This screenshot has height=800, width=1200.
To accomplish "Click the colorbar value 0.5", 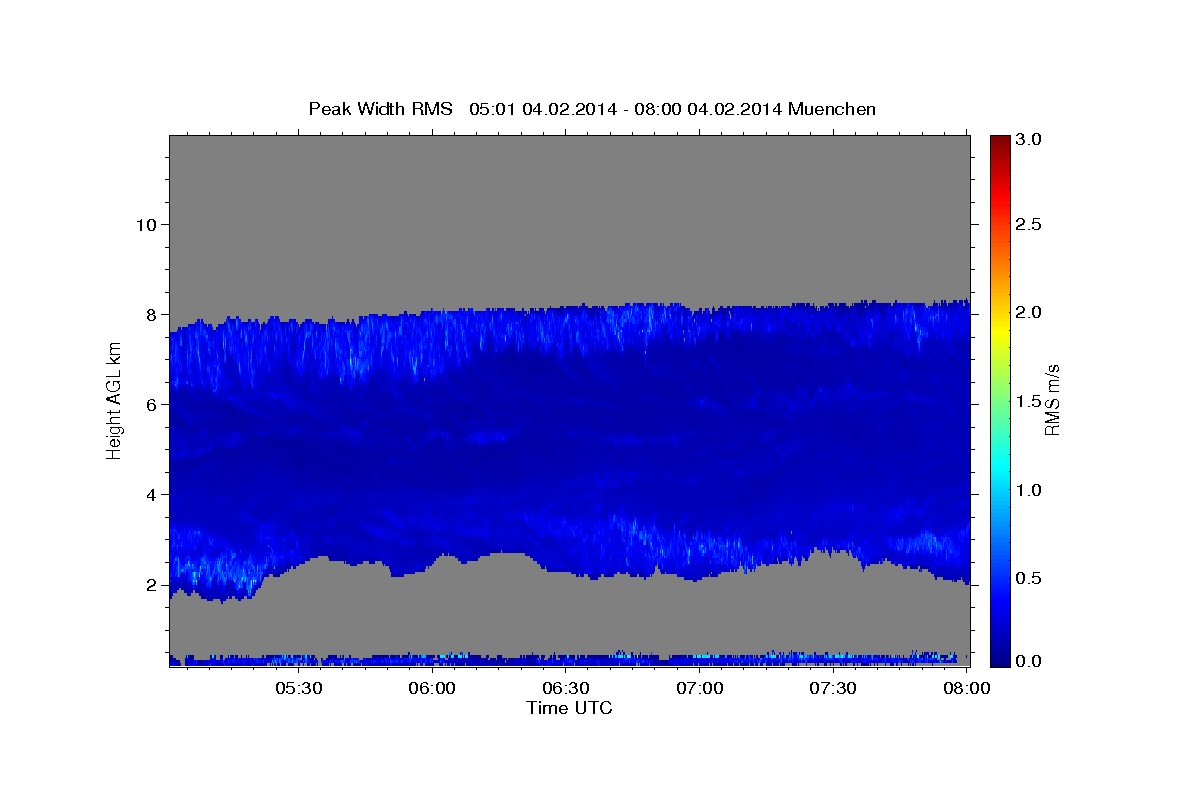I will 1028,578.
